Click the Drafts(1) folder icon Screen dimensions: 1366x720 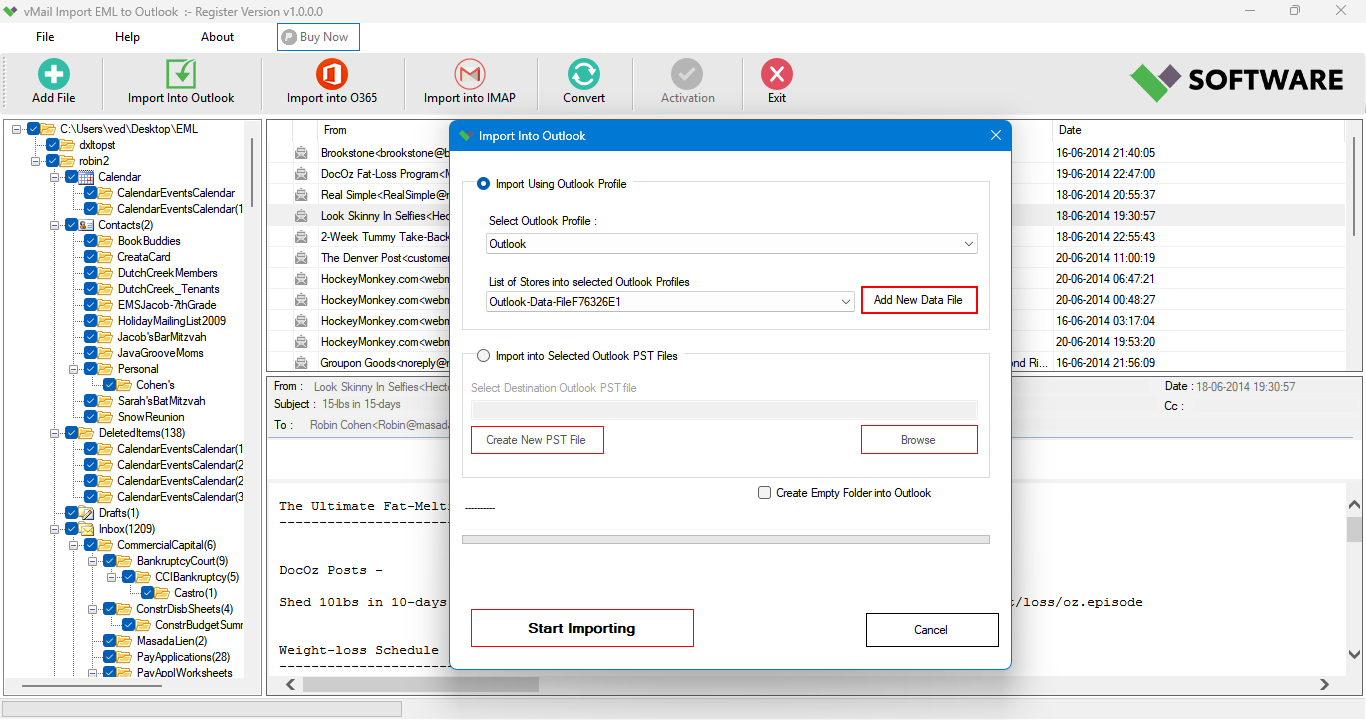pos(87,513)
